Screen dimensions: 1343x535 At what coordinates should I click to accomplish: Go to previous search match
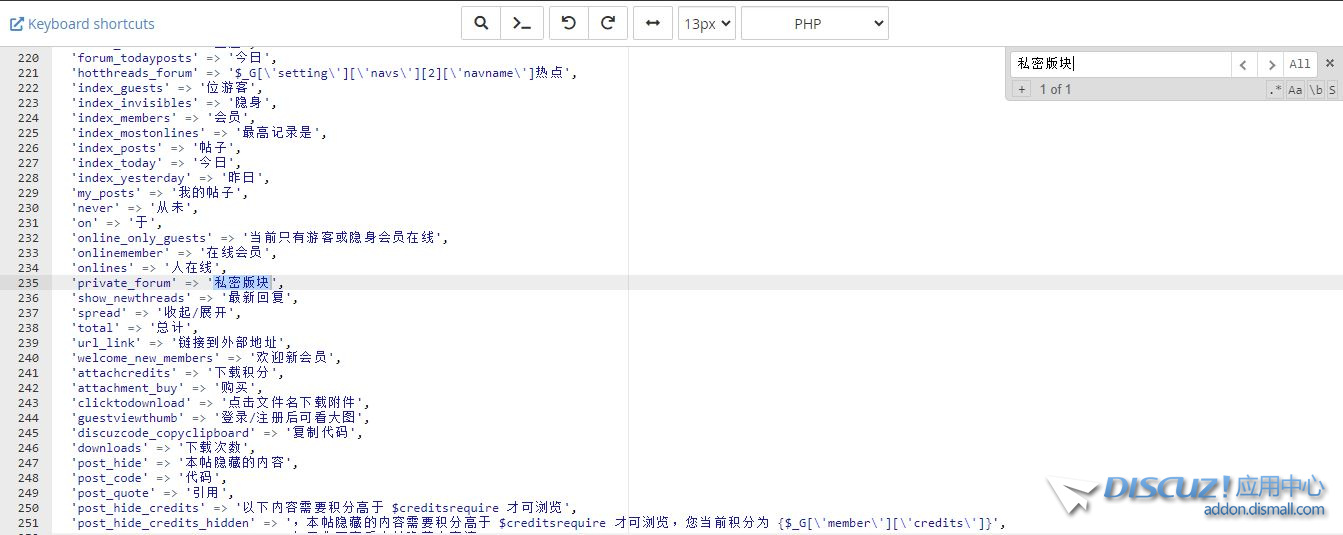tap(1243, 64)
